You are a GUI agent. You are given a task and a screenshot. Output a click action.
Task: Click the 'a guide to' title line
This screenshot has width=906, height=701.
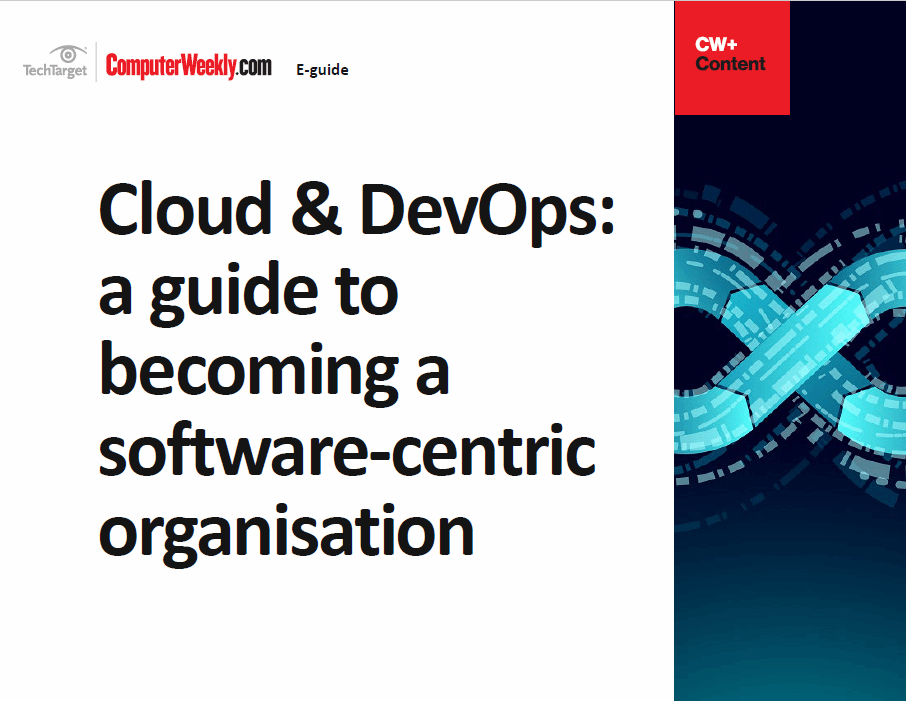[248, 293]
